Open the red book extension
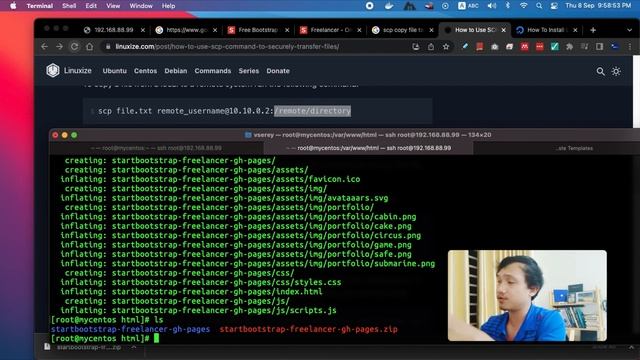The width and height of the screenshot is (640, 360). point(480,47)
